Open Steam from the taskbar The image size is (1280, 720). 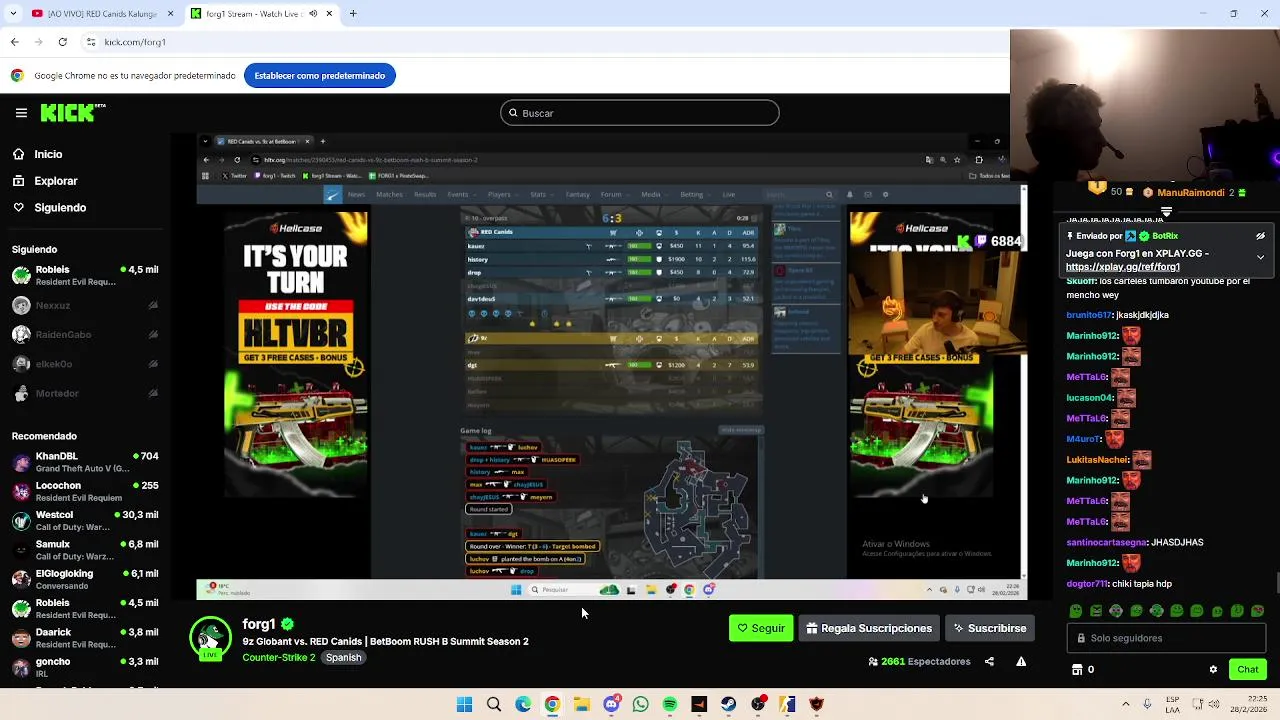728,705
